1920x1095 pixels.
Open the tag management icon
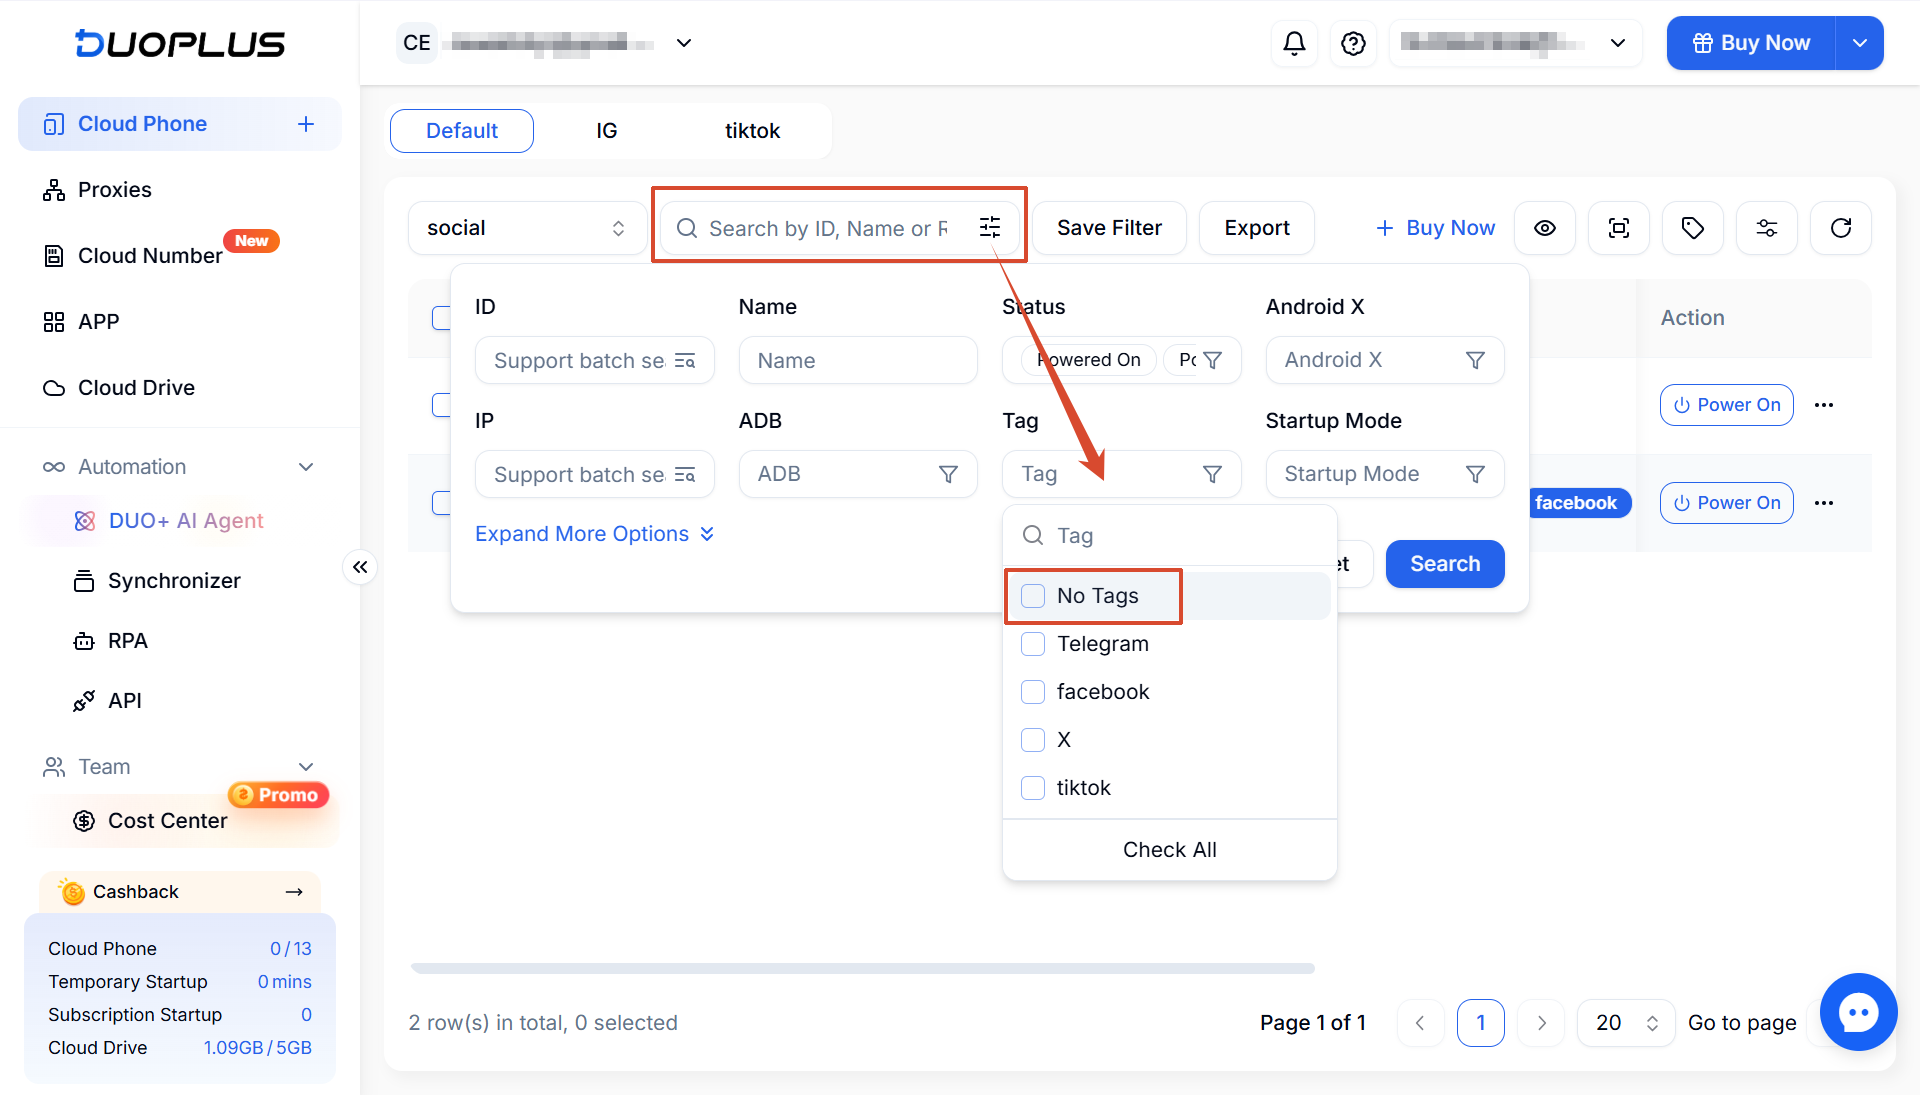tap(1693, 228)
